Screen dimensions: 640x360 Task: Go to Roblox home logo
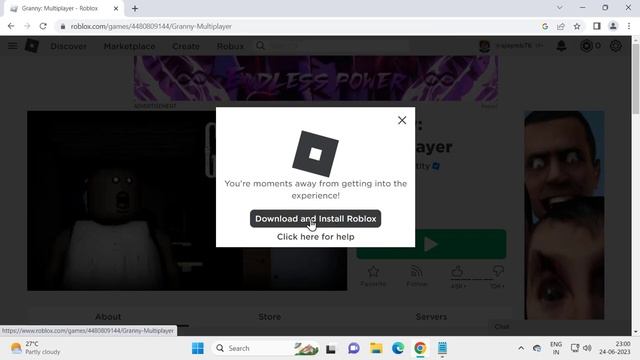32,46
